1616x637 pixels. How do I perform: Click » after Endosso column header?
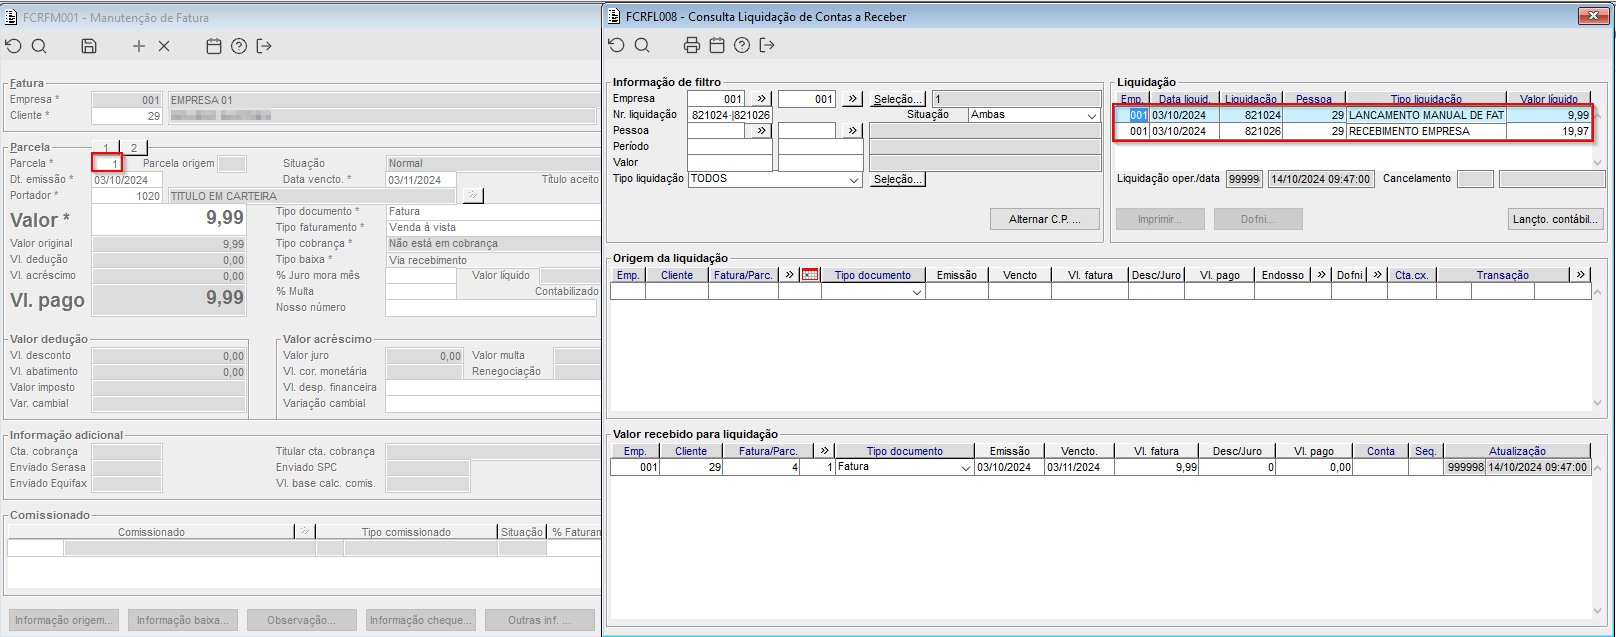(1322, 275)
